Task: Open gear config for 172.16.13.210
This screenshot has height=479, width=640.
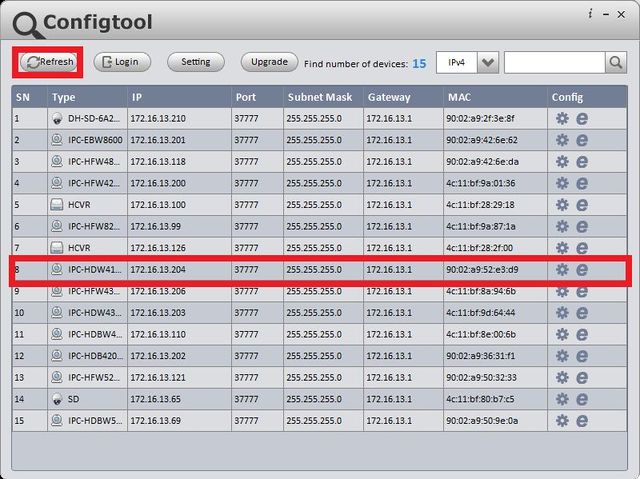Action: [562, 119]
